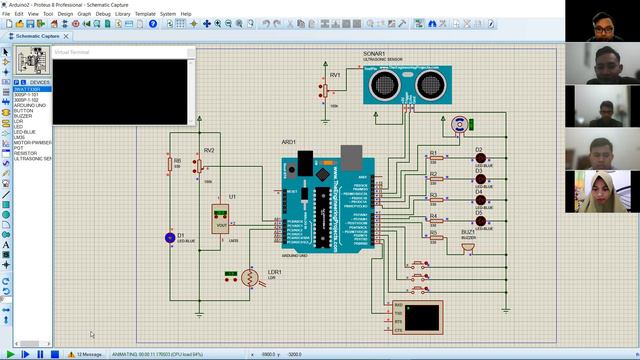Click the LDR1 light sensor component
The height and width of the screenshot is (360, 640).
pos(250,278)
